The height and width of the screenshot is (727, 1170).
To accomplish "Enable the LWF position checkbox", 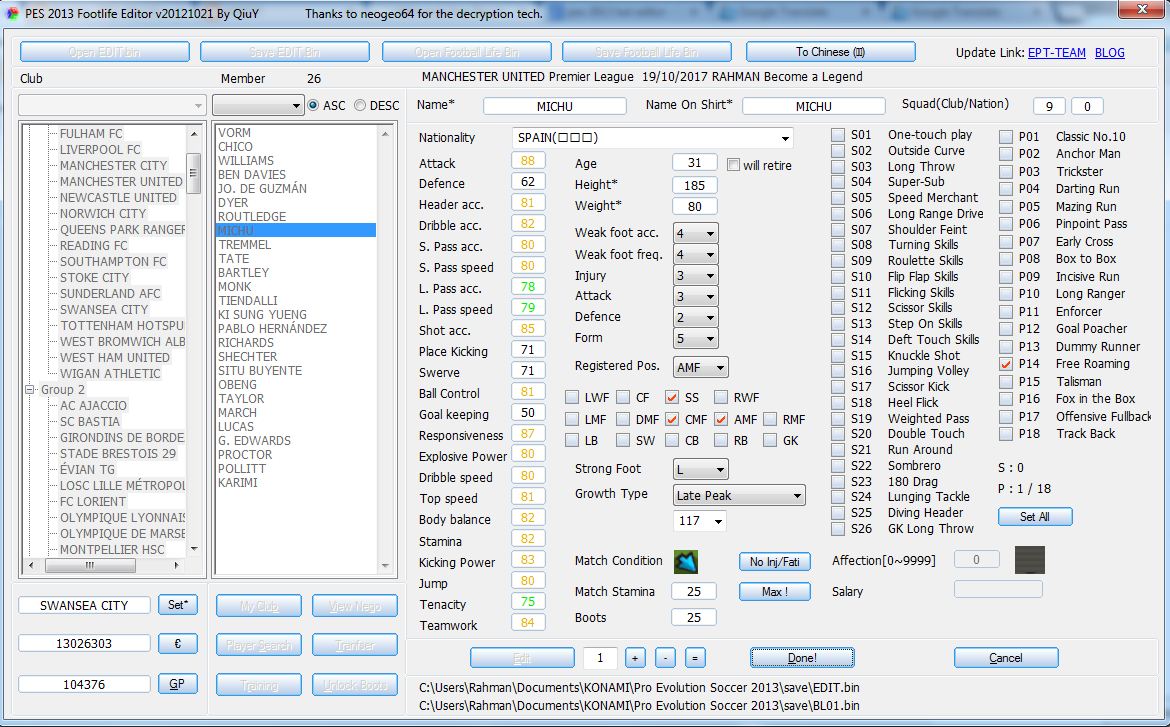I will 572,398.
